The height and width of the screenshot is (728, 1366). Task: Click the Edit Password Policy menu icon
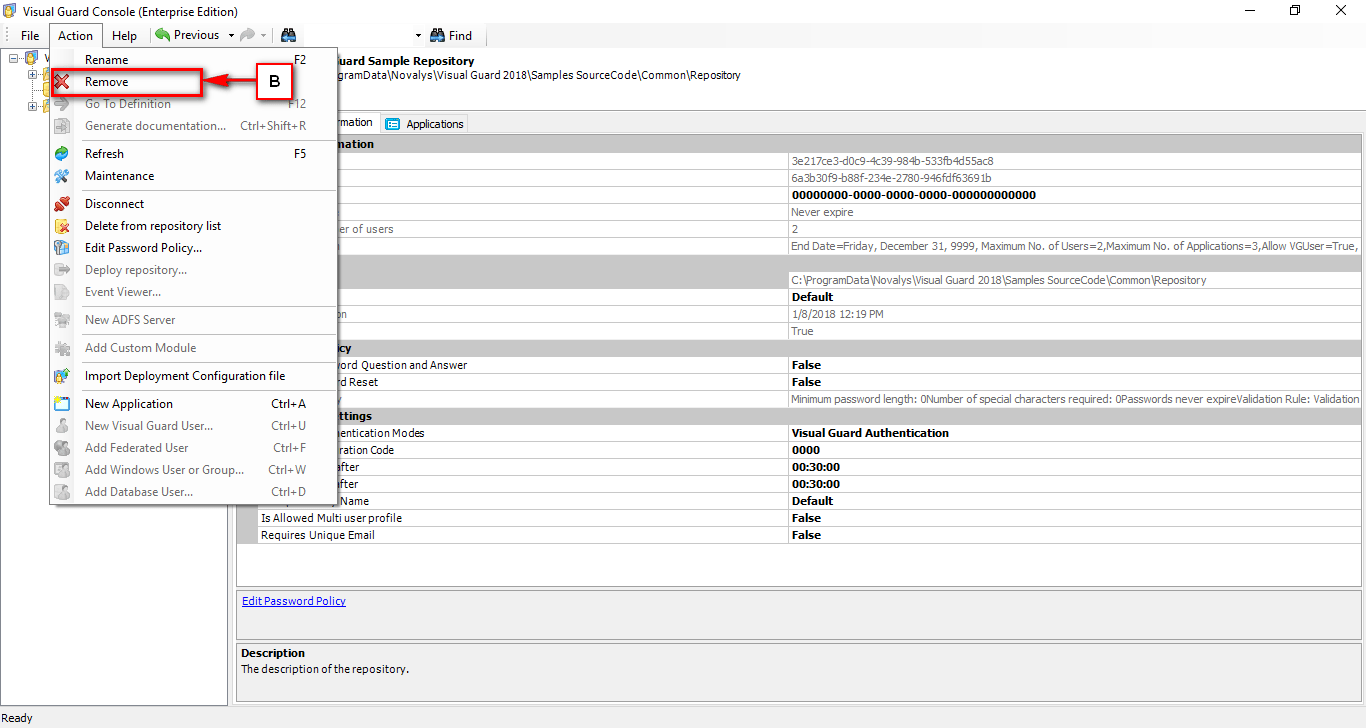click(x=62, y=247)
